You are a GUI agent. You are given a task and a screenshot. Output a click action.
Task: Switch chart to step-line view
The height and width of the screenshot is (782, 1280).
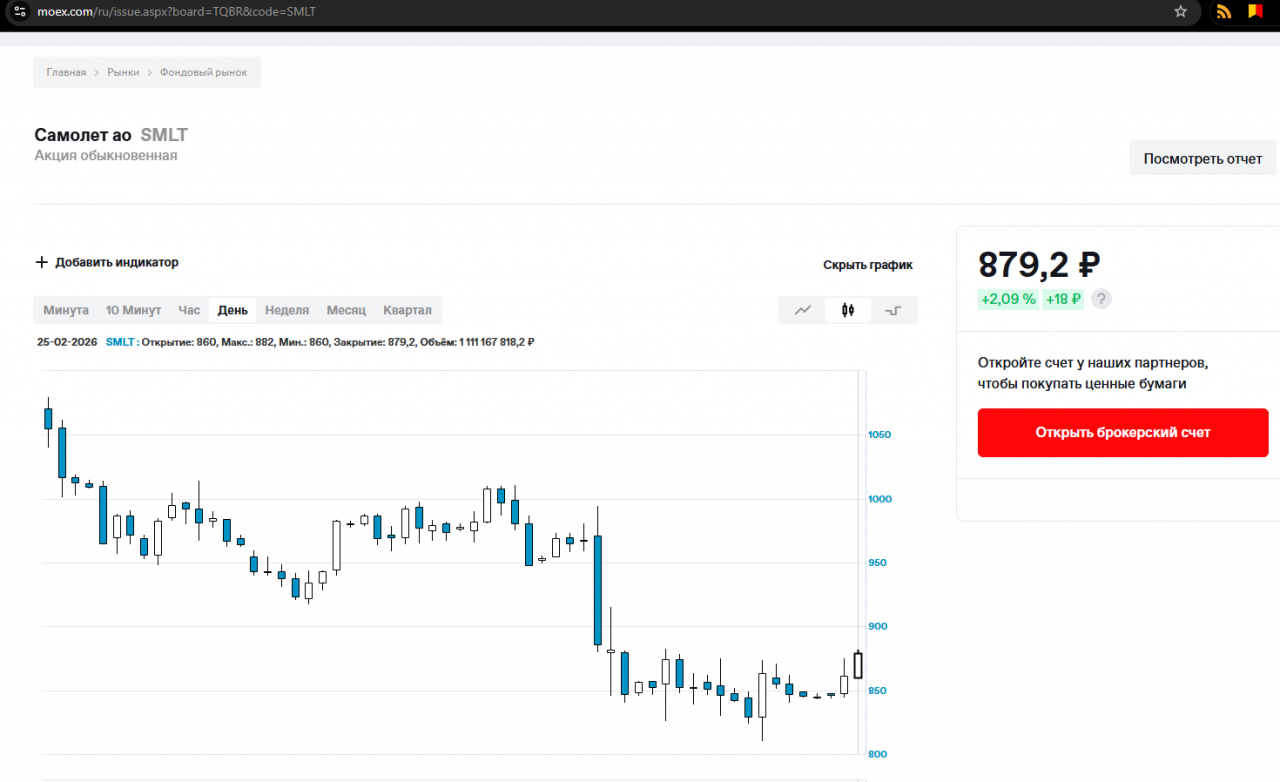click(x=893, y=310)
